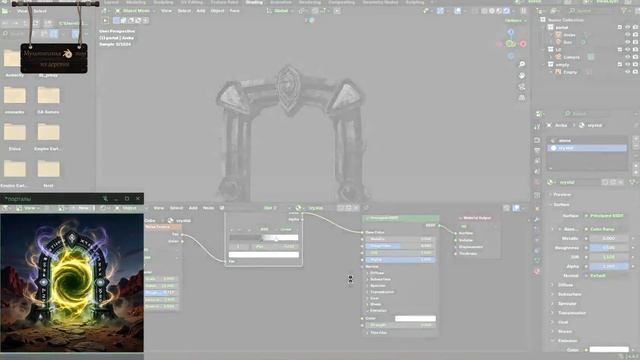Viewport: 640px width, 360px height.
Task: Select rendered viewport shading sphere
Action: click(507, 11)
